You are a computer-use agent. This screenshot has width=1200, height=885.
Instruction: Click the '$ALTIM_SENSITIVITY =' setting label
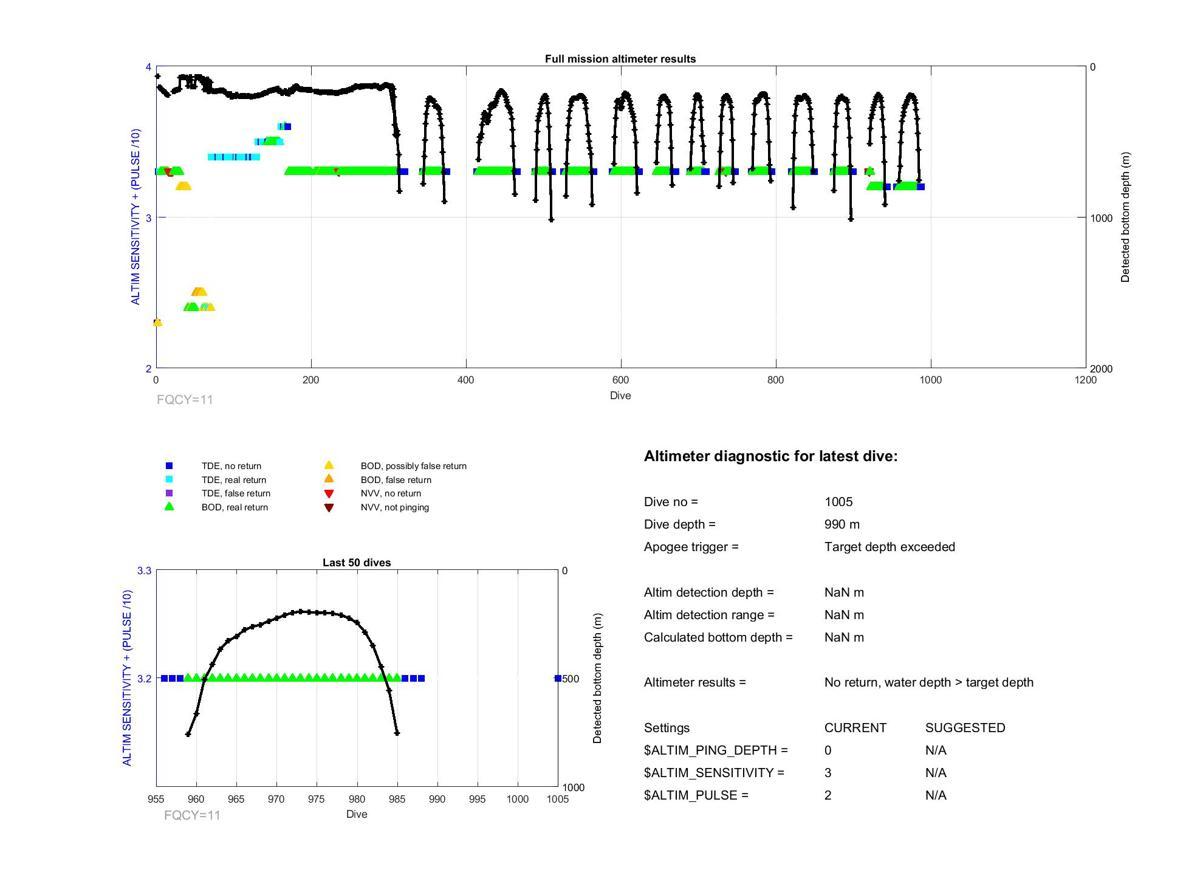click(x=714, y=773)
